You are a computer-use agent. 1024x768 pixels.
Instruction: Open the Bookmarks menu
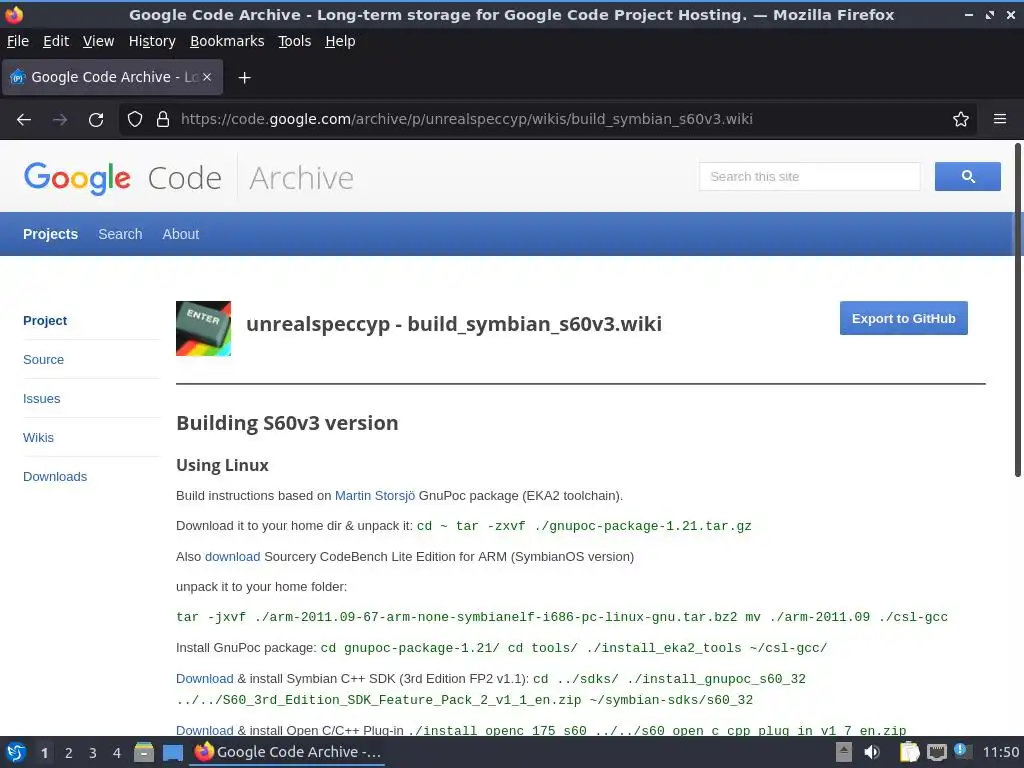click(x=227, y=41)
